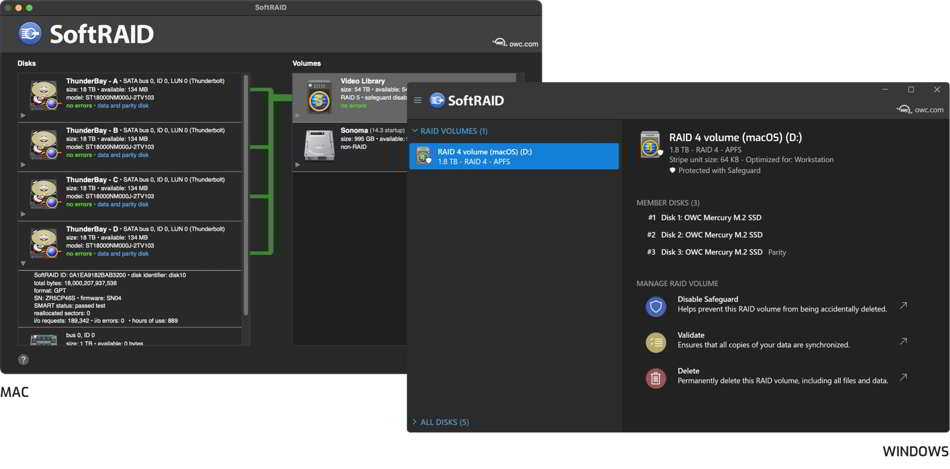Collapse the ThunderBay - D disclosure triangle

click(x=23, y=264)
